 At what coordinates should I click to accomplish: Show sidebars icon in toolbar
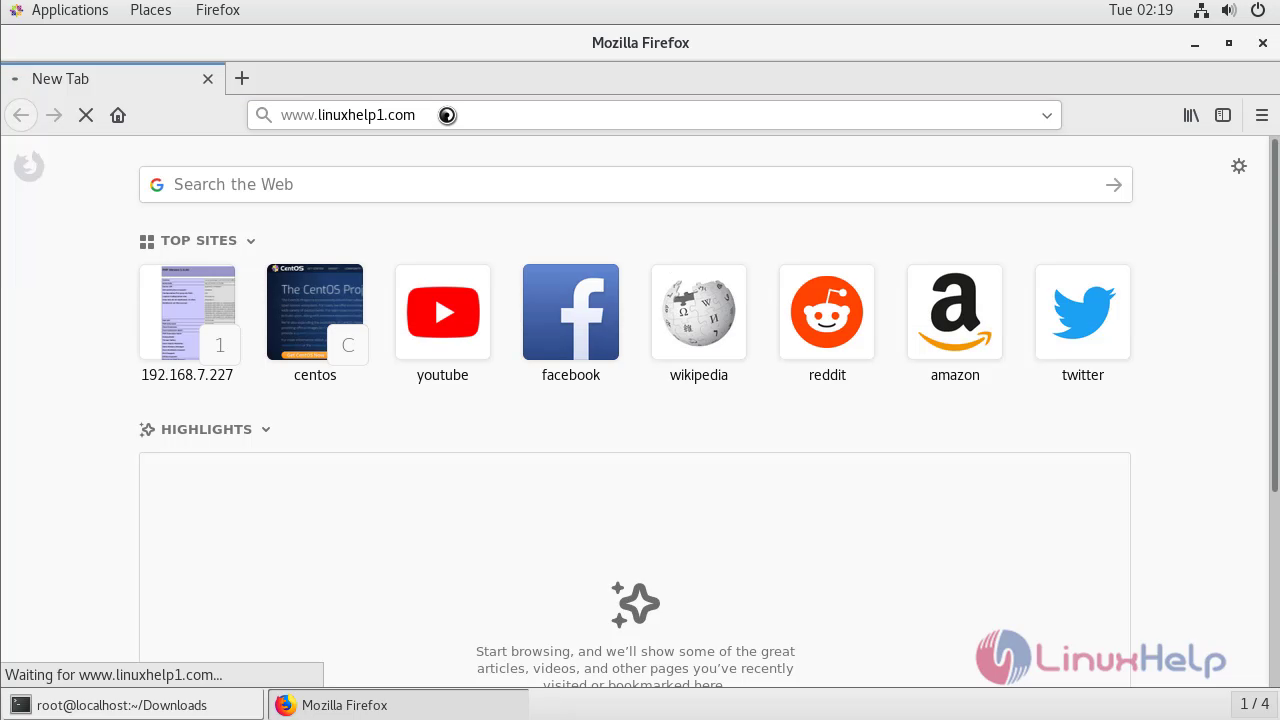tap(1223, 115)
